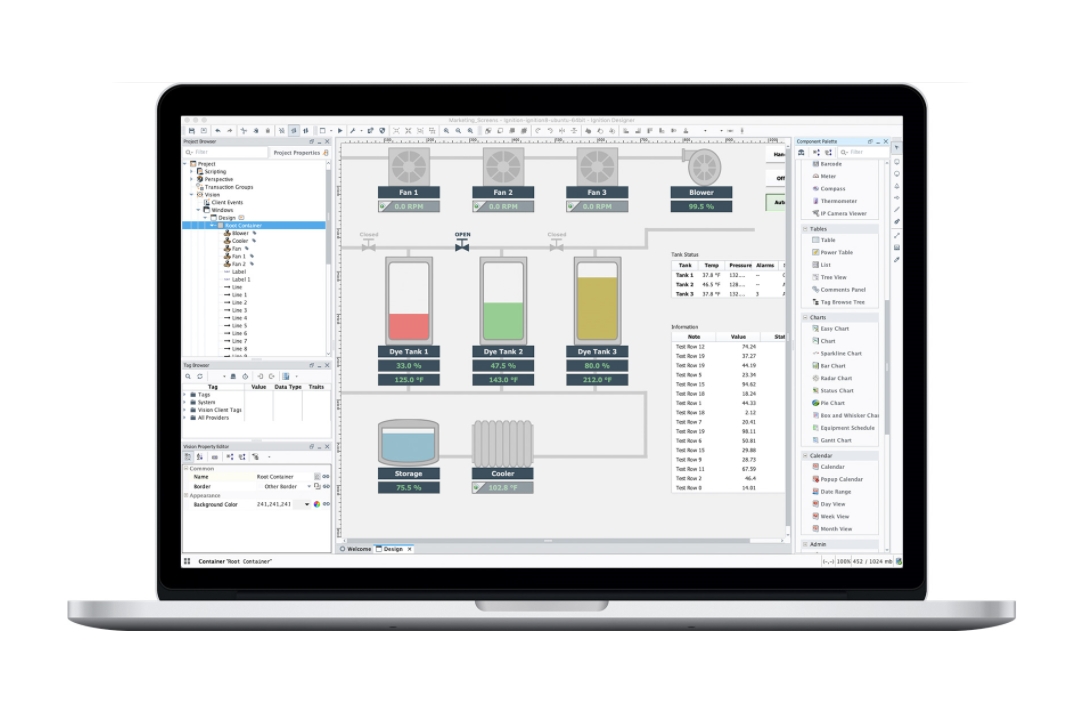Click the Preview mode play icon
The height and width of the screenshot is (711, 1090).
340,131
